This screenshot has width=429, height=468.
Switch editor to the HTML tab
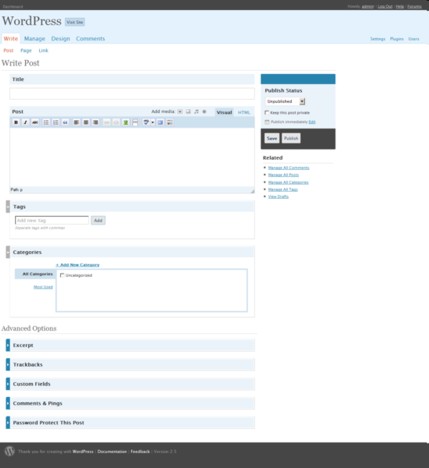point(244,112)
